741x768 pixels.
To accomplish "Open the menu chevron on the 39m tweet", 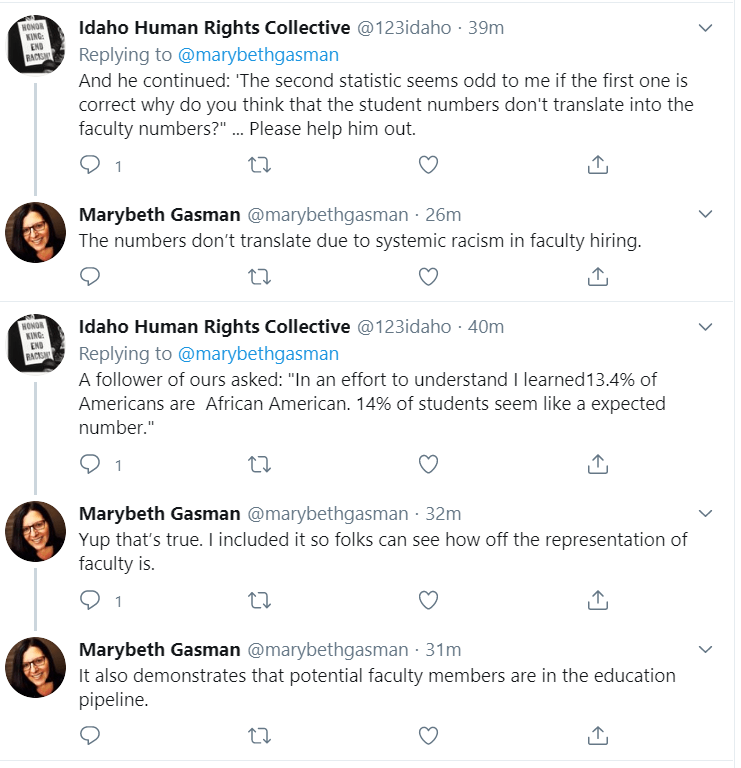I will (705, 28).
